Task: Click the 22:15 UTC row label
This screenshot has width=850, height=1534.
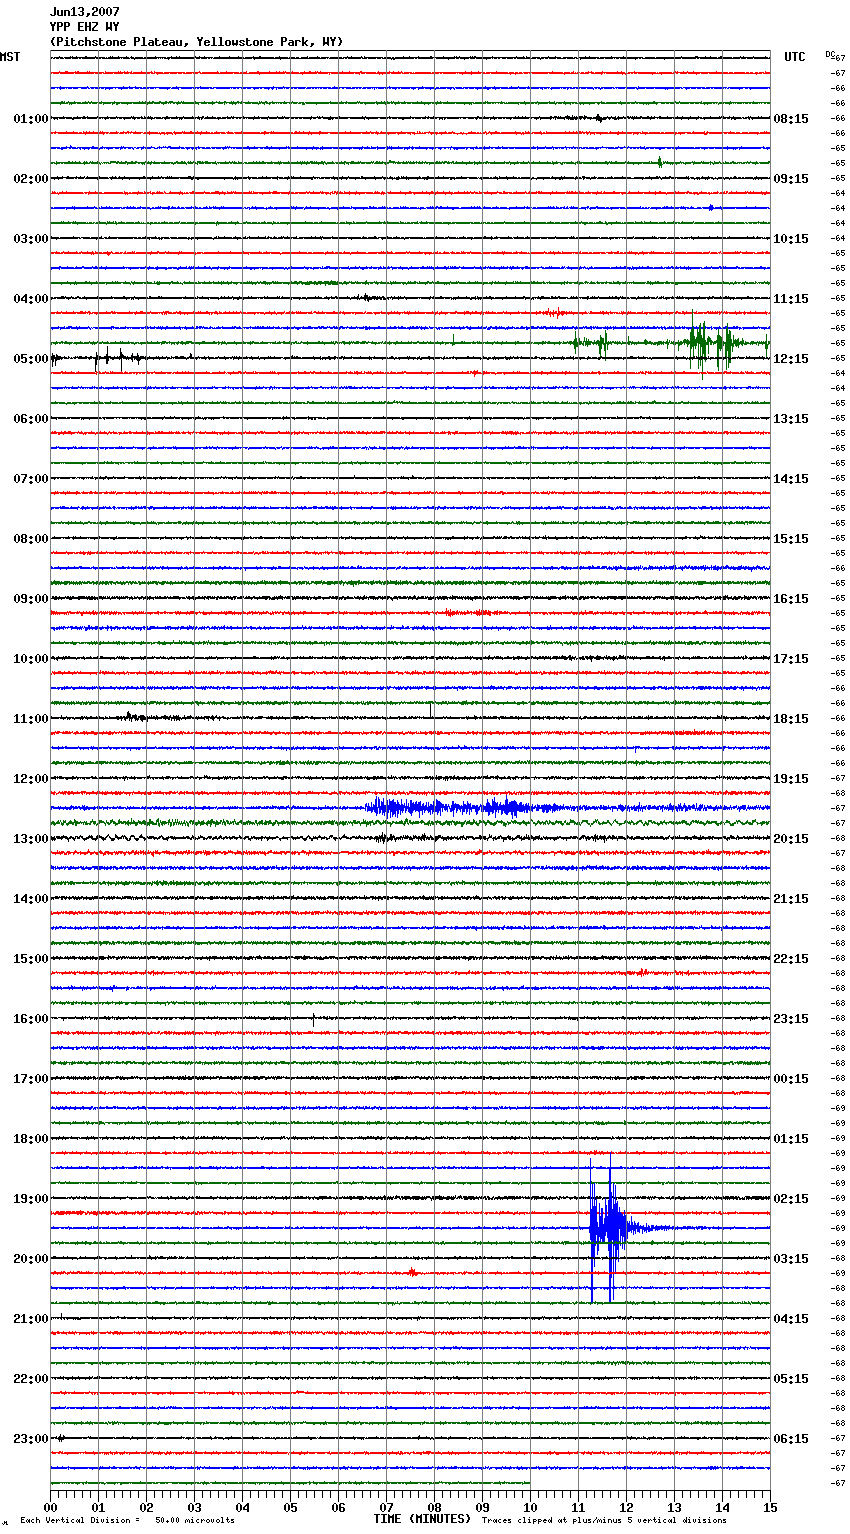Action: pos(791,959)
